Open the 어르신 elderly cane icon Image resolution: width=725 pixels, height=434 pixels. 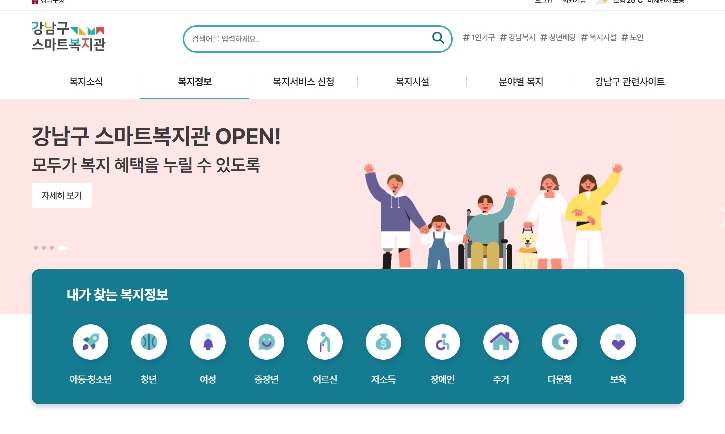325,342
